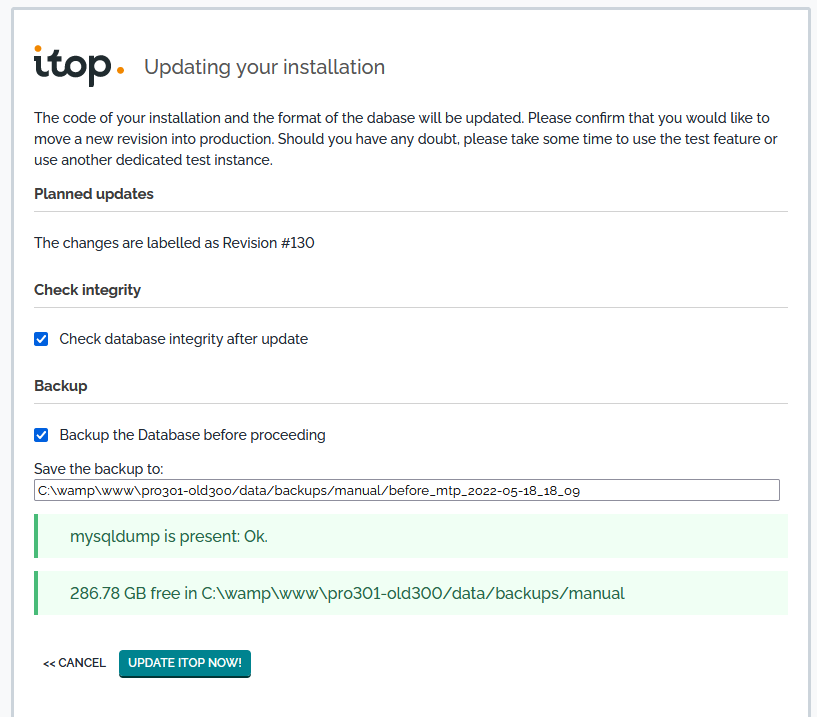Click the Revision #130 text line

pos(174,242)
